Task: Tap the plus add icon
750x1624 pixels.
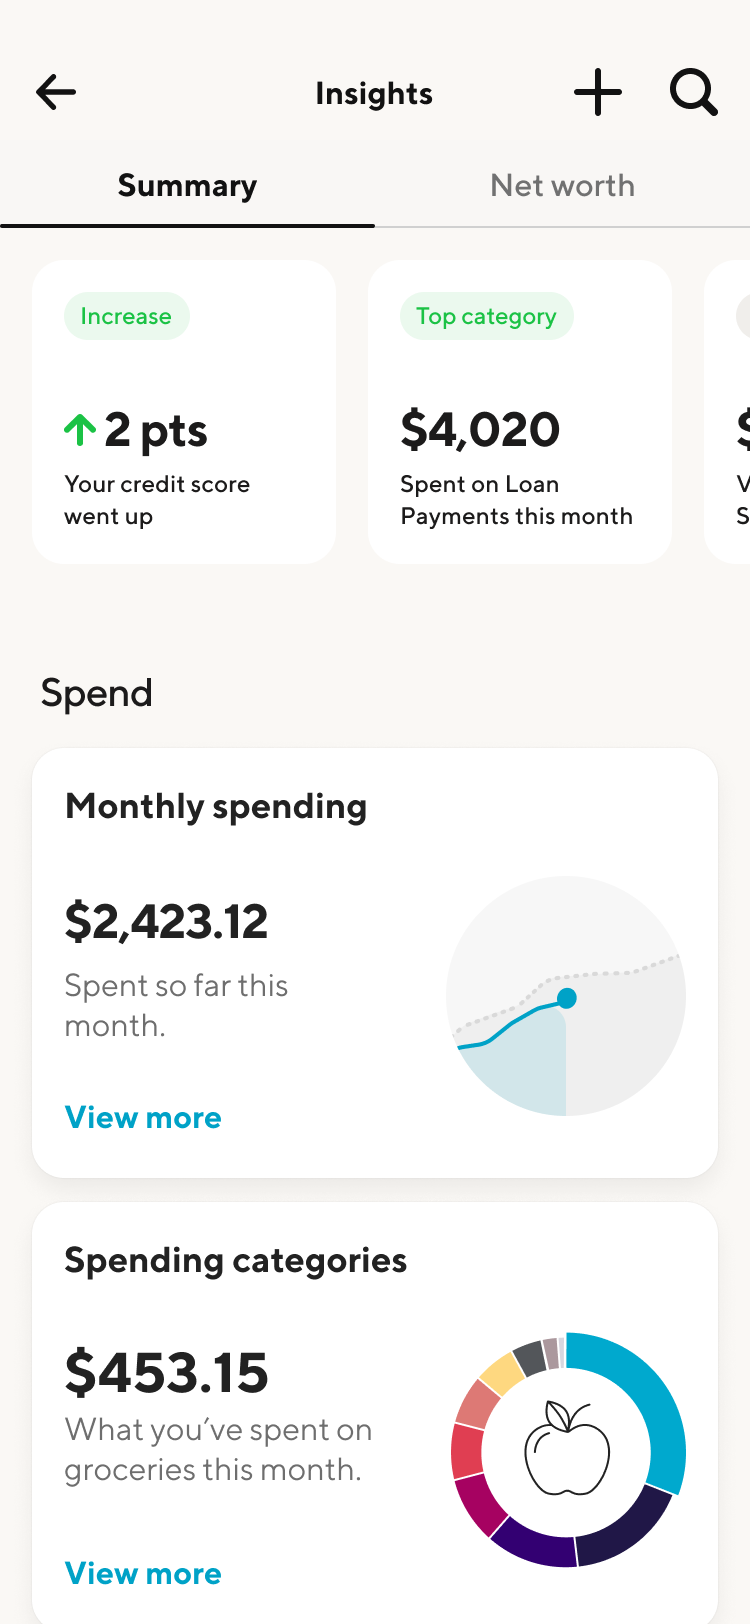Action: tap(598, 93)
